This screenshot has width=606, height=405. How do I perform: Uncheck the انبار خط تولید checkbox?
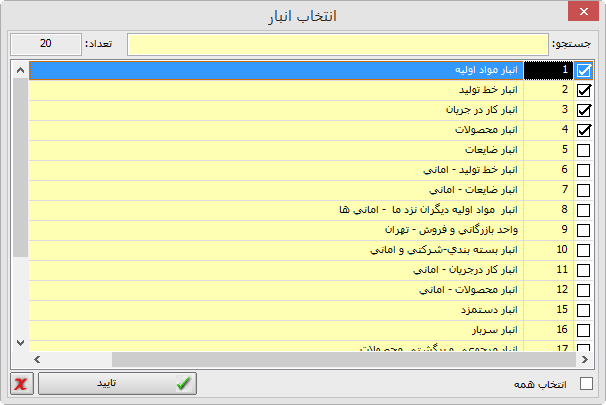point(584,90)
